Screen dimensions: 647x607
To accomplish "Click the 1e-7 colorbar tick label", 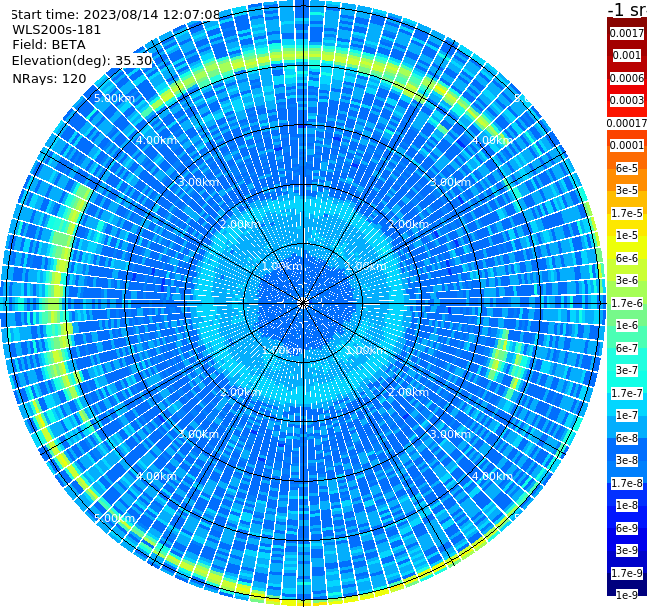I will [627, 415].
